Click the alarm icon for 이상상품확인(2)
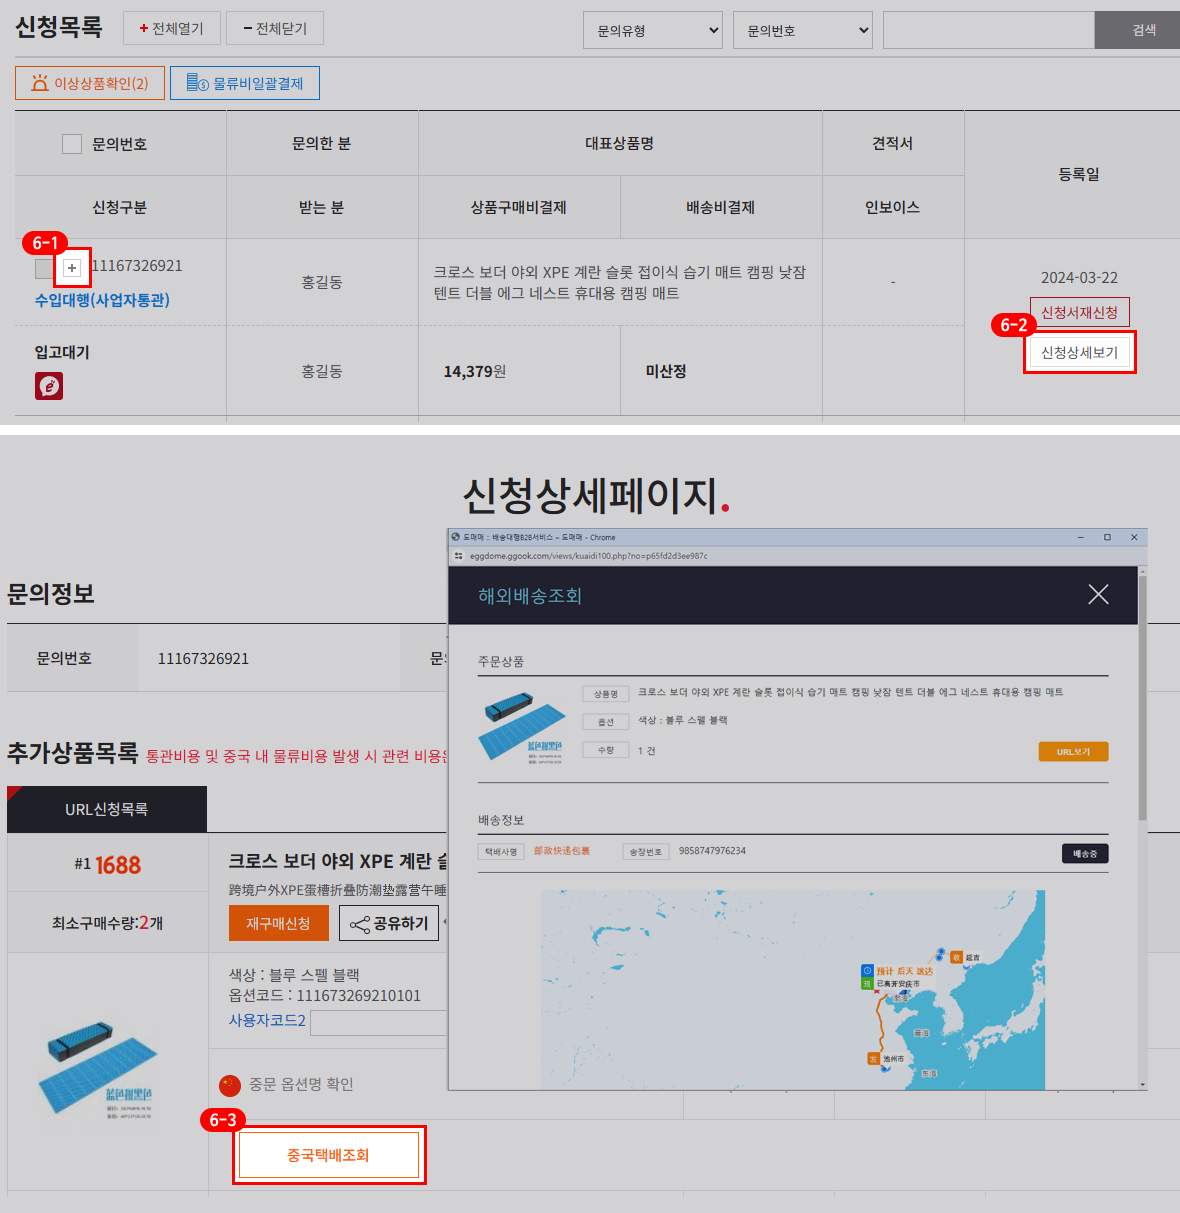The height and width of the screenshot is (1213, 1180). pyautogui.click(x=40, y=83)
